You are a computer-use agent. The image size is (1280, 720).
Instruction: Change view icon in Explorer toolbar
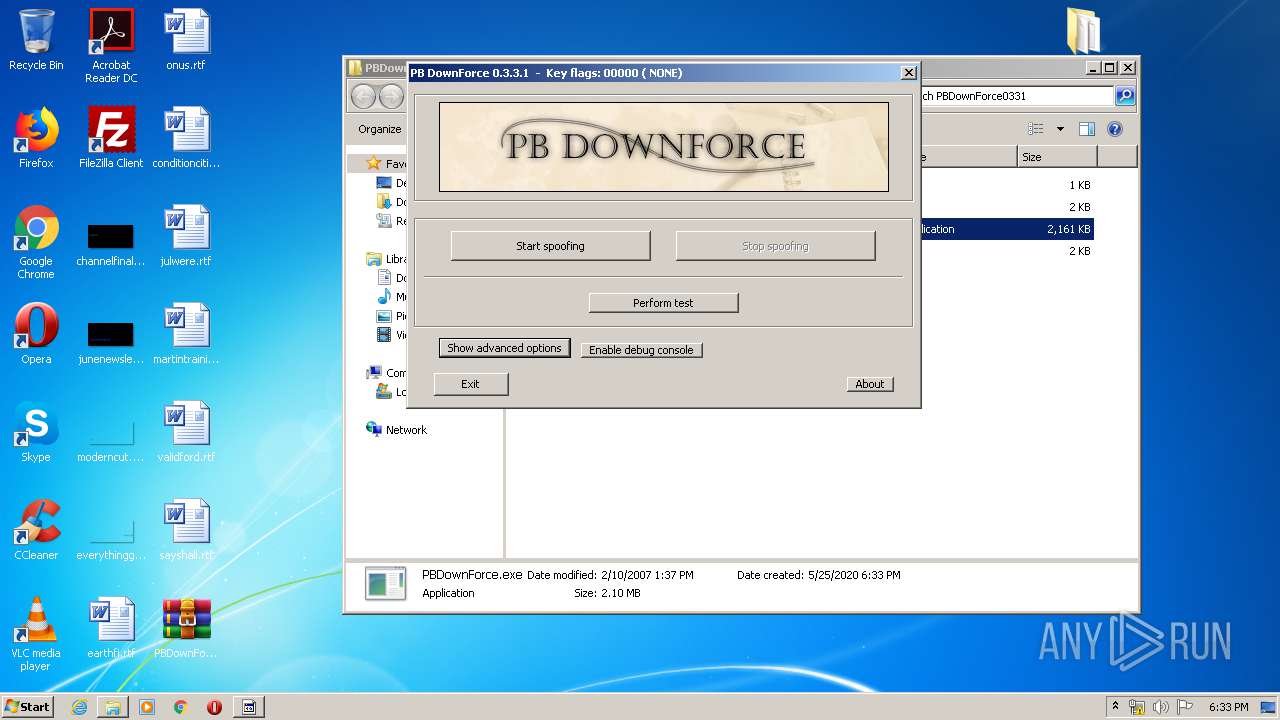point(1036,129)
